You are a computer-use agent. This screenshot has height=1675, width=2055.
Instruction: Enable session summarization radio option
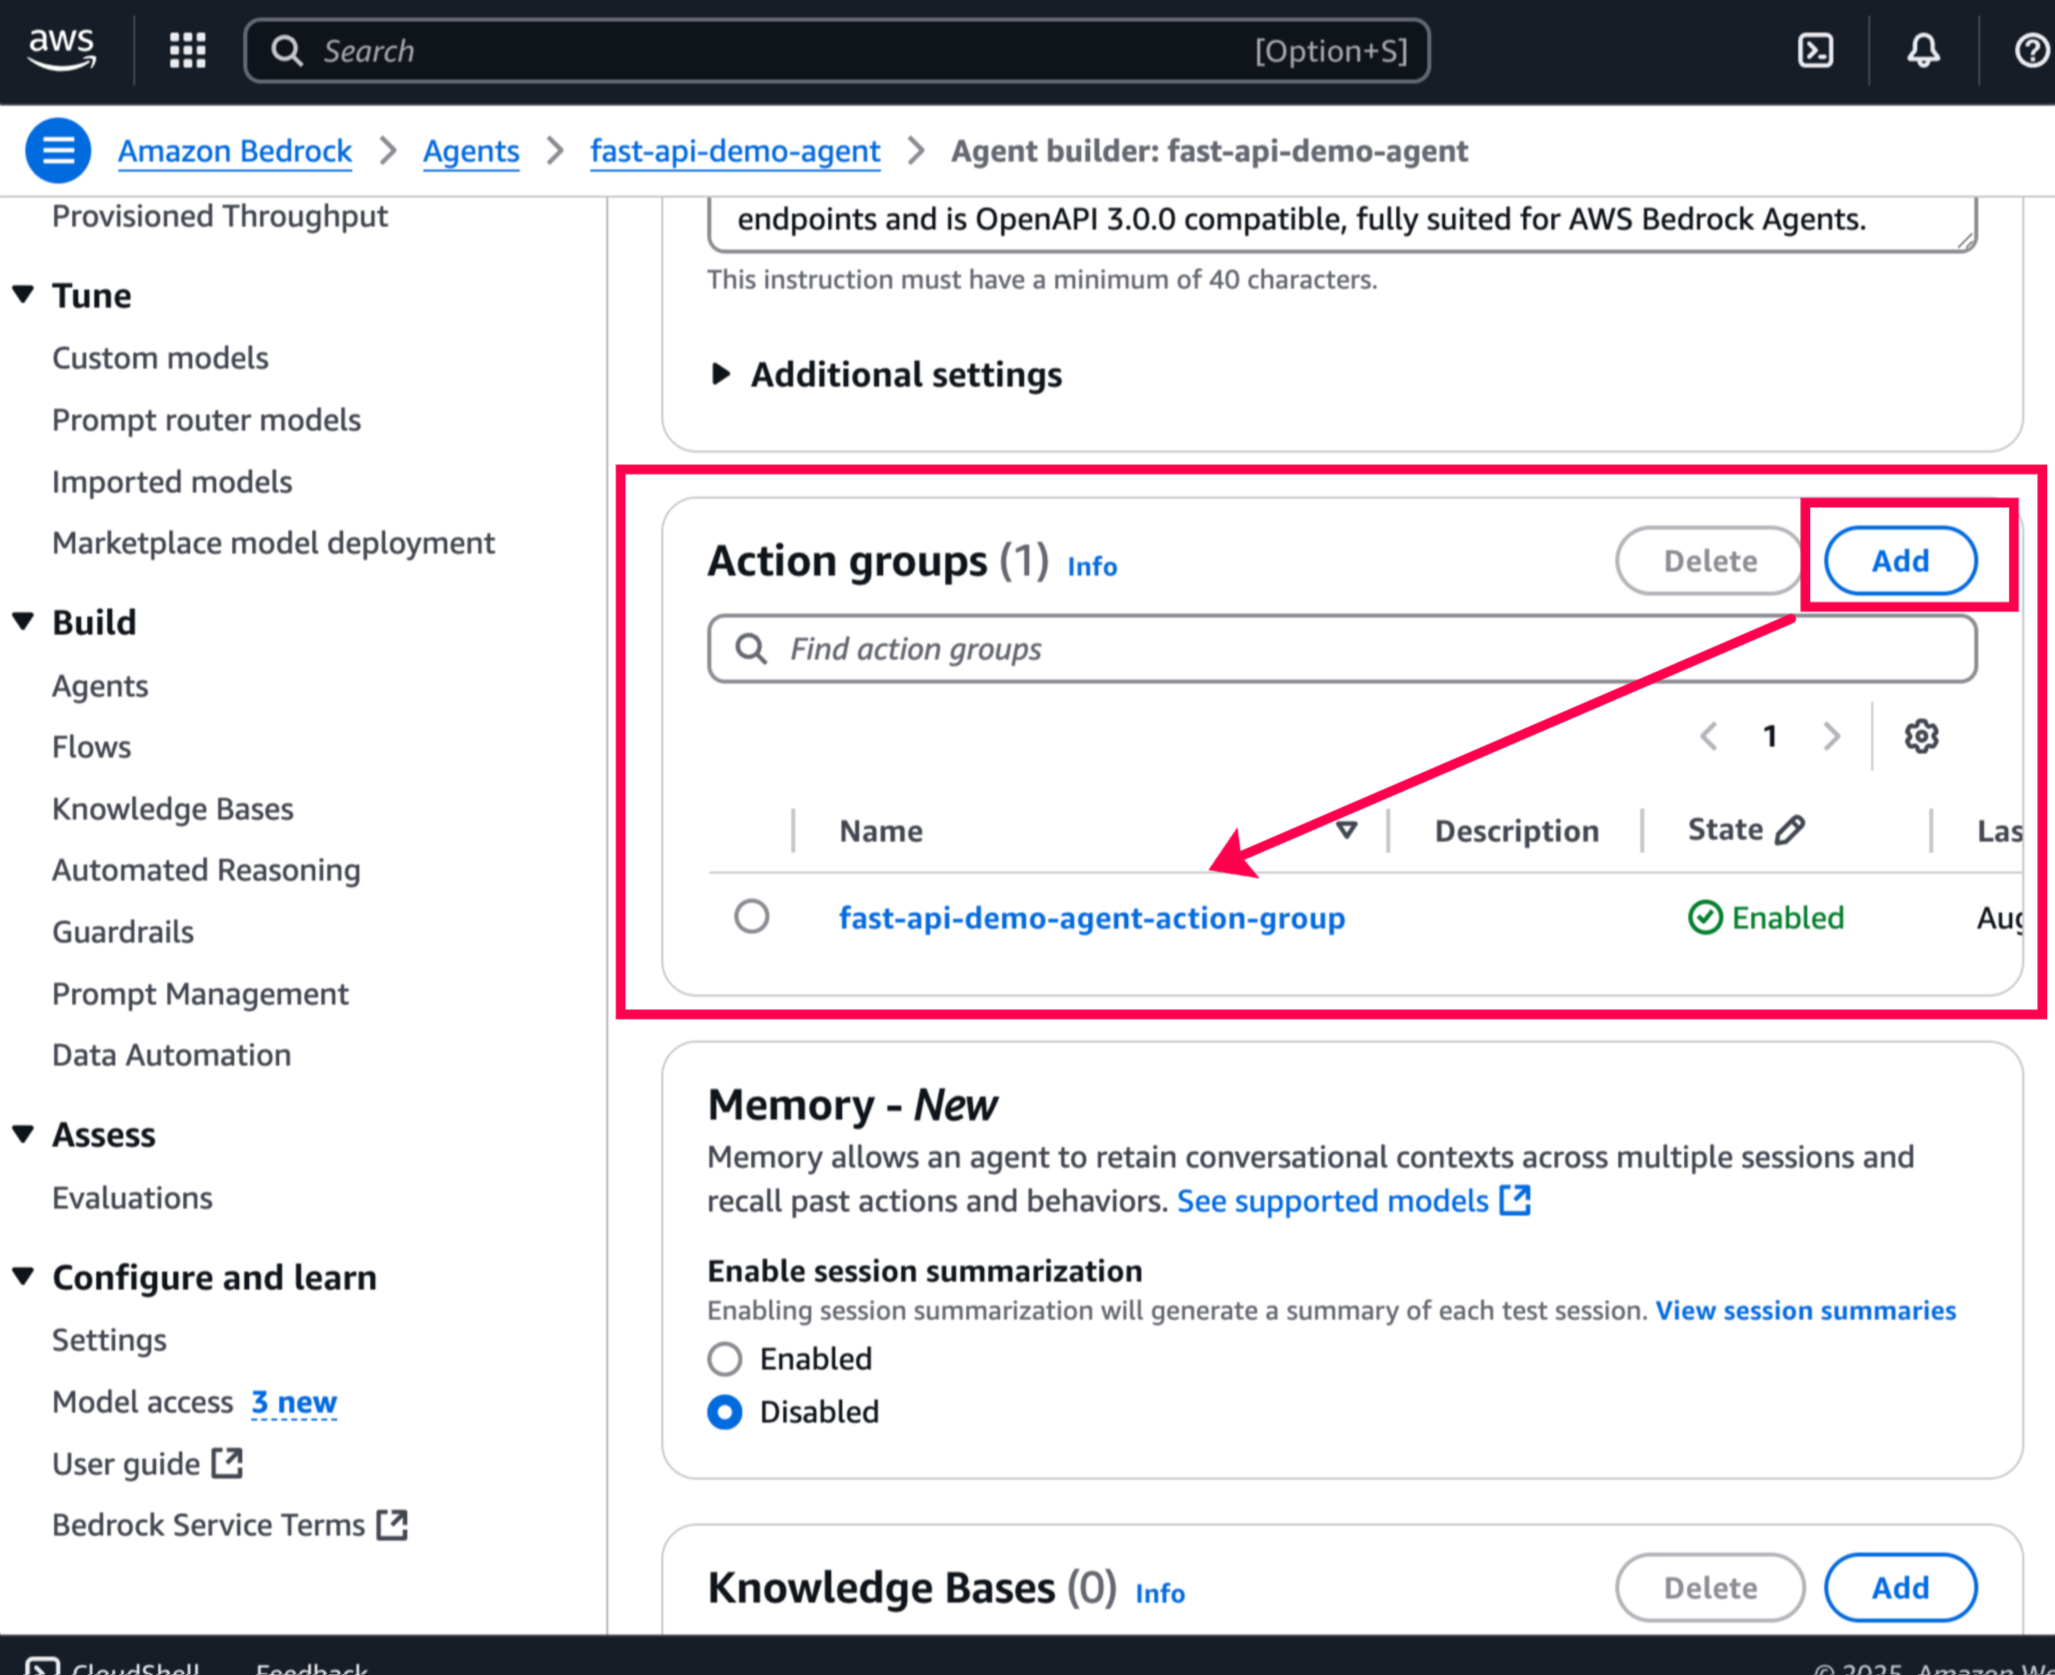tap(725, 1359)
